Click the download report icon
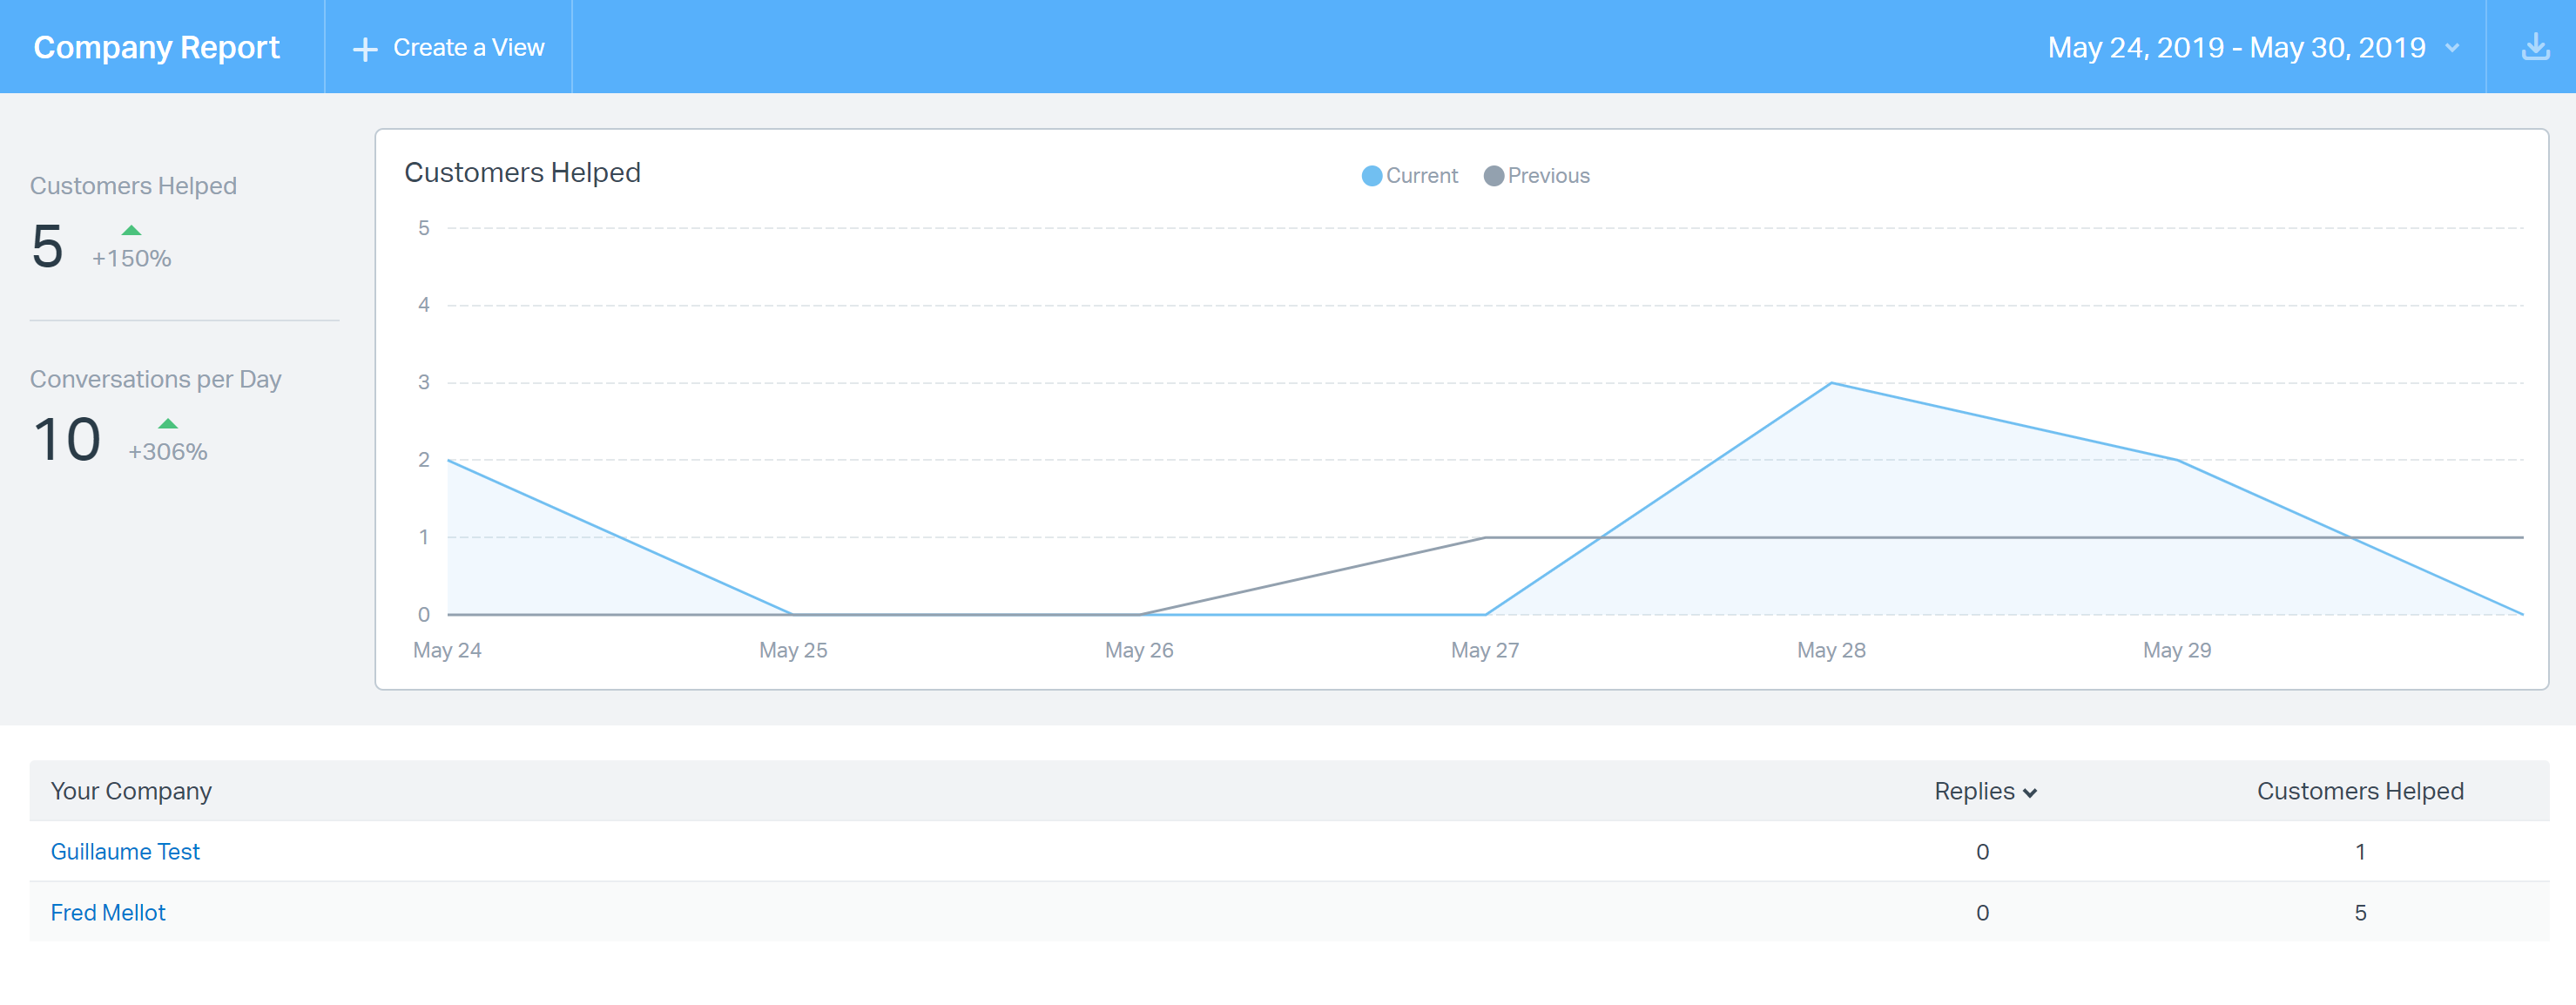Viewport: 2576px width, 1005px height. [x=2535, y=47]
